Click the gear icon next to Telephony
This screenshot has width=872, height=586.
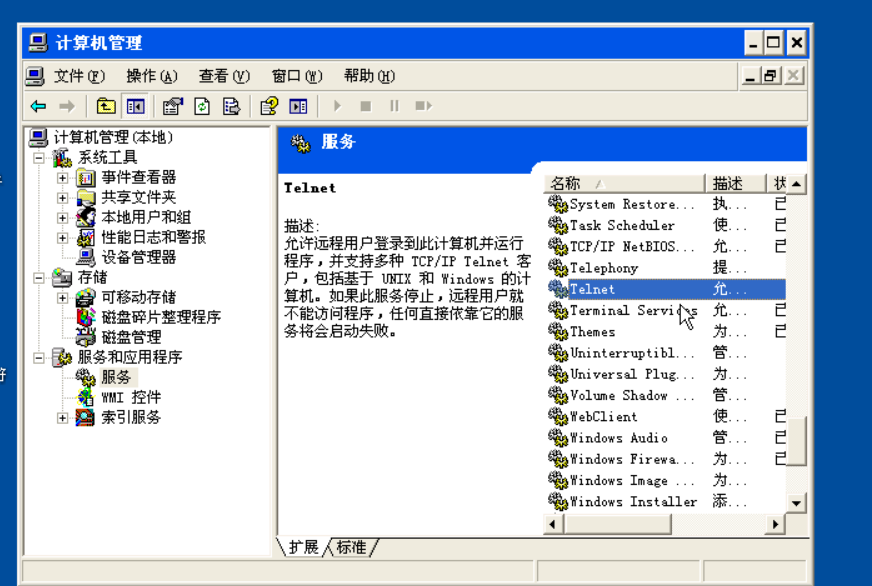[x=557, y=268]
